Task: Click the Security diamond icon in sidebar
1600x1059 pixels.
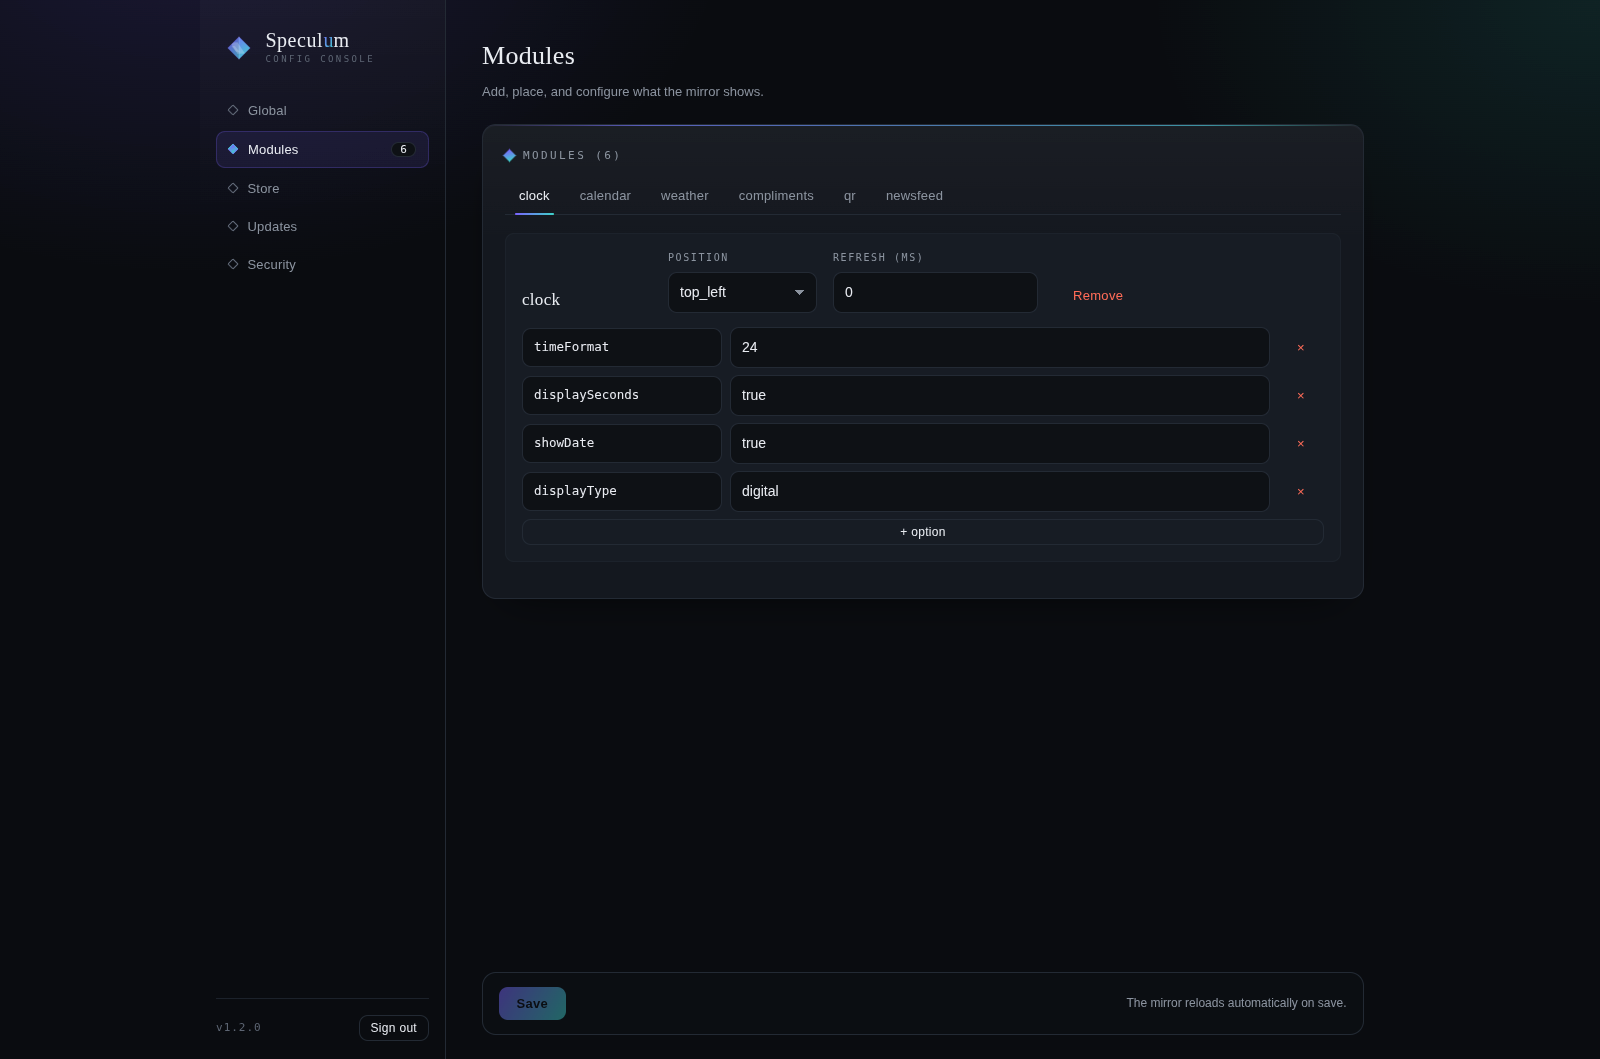Action: [233, 264]
